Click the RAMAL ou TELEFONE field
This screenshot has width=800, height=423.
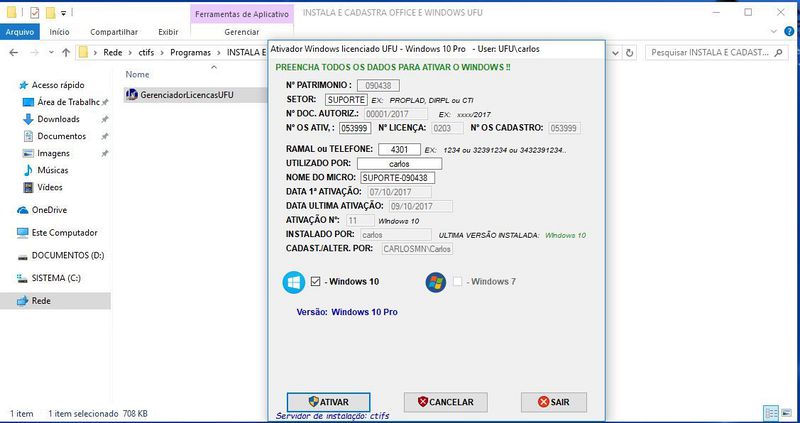[x=399, y=150]
